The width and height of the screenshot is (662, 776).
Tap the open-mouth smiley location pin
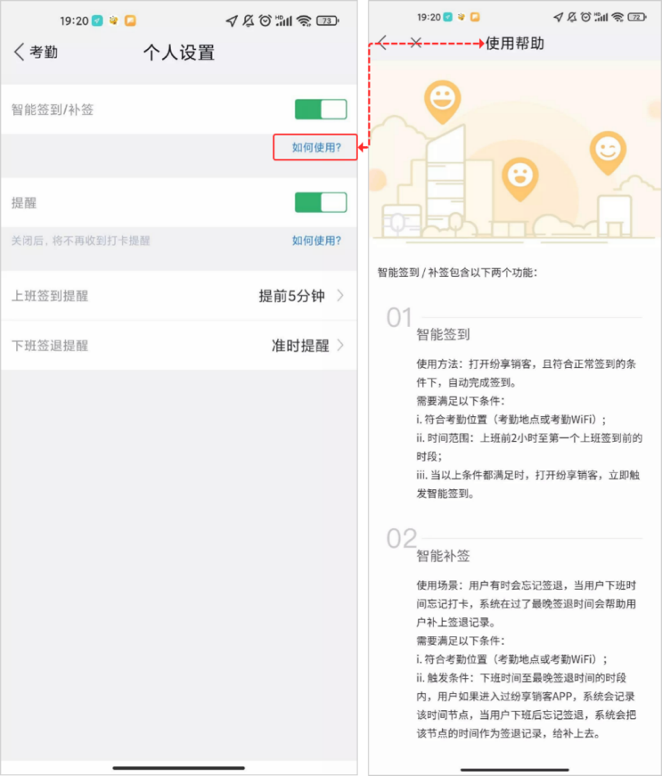[520, 179]
